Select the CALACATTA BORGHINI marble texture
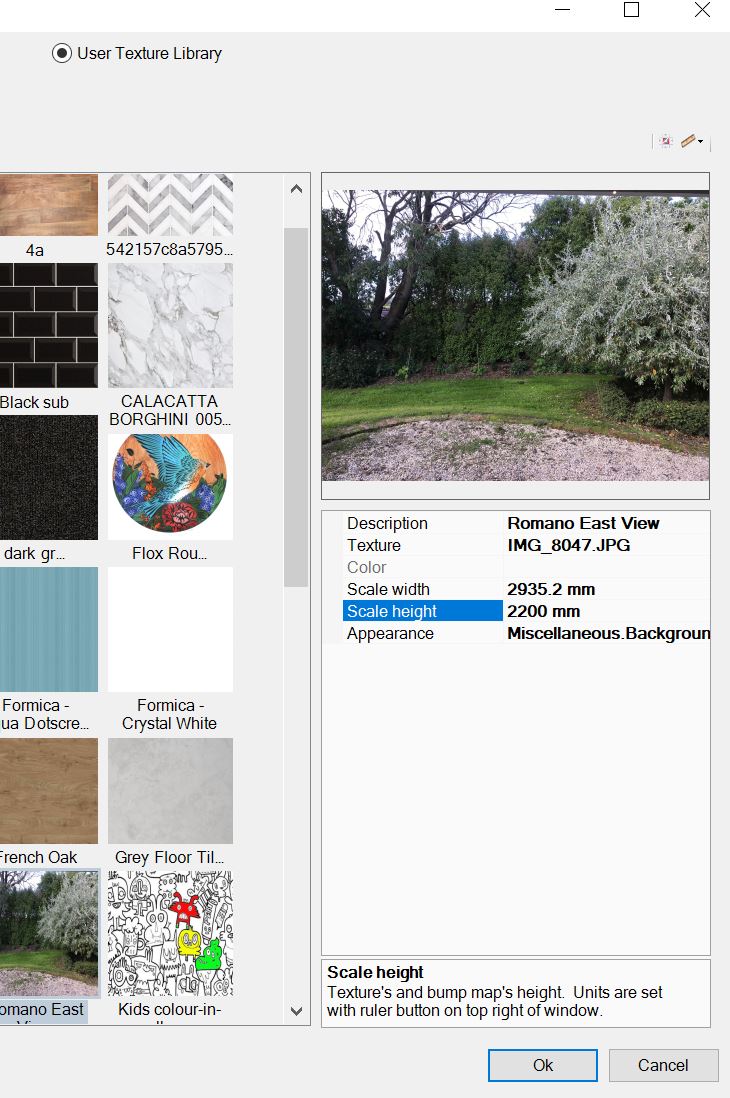The image size is (730, 1098). coord(170,325)
